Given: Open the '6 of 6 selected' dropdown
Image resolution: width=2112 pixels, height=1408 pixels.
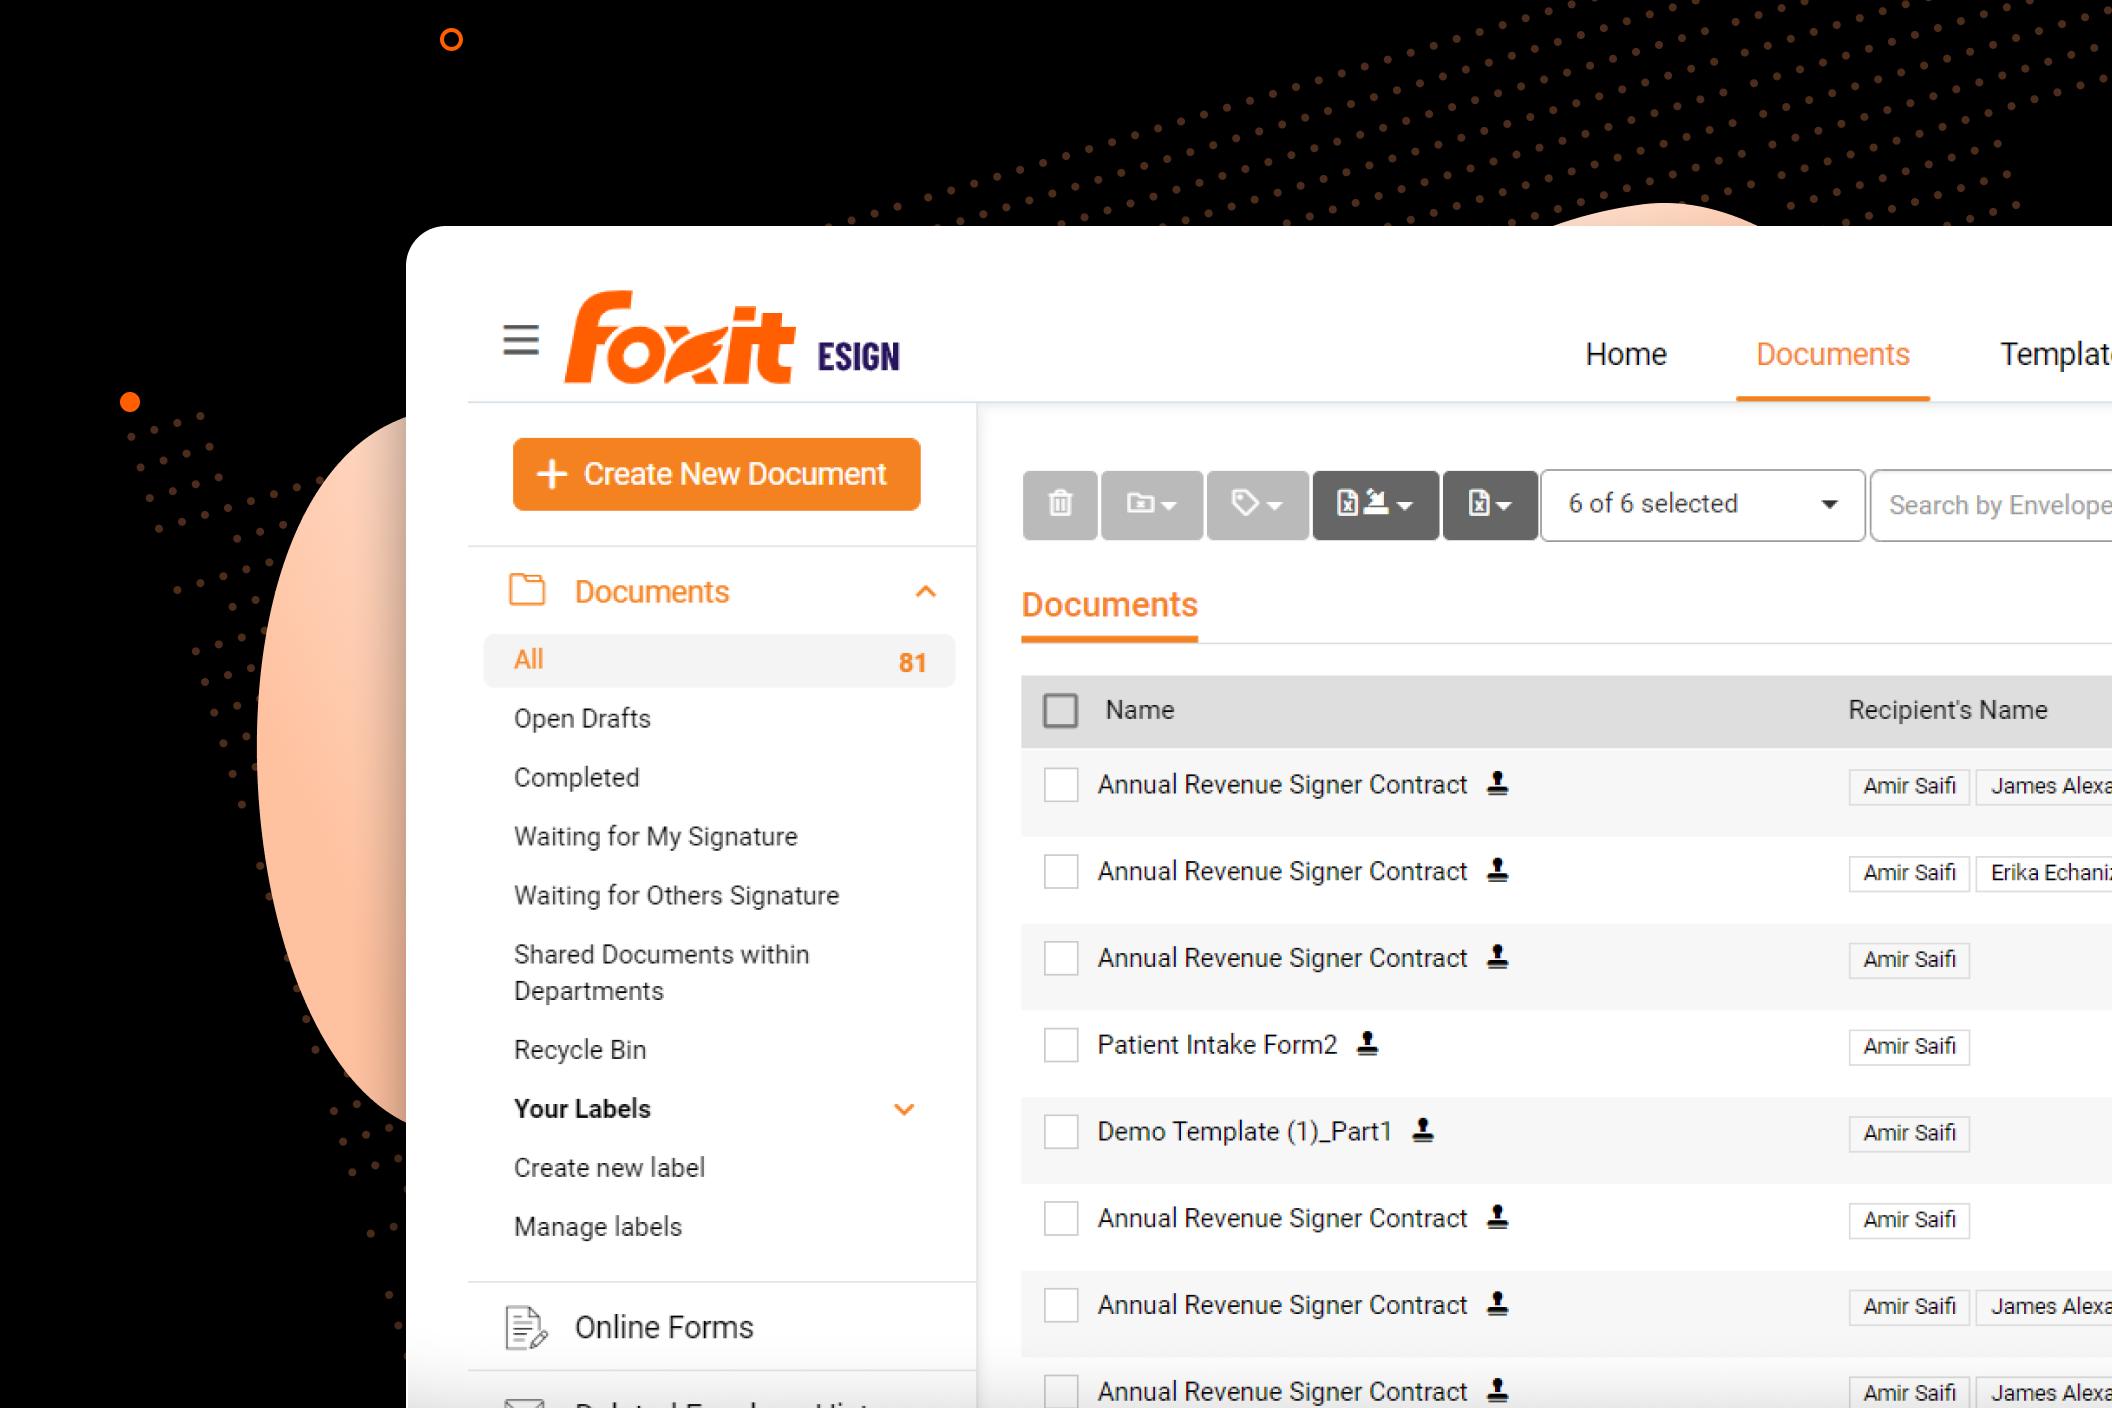Looking at the screenshot, I should [1701, 504].
